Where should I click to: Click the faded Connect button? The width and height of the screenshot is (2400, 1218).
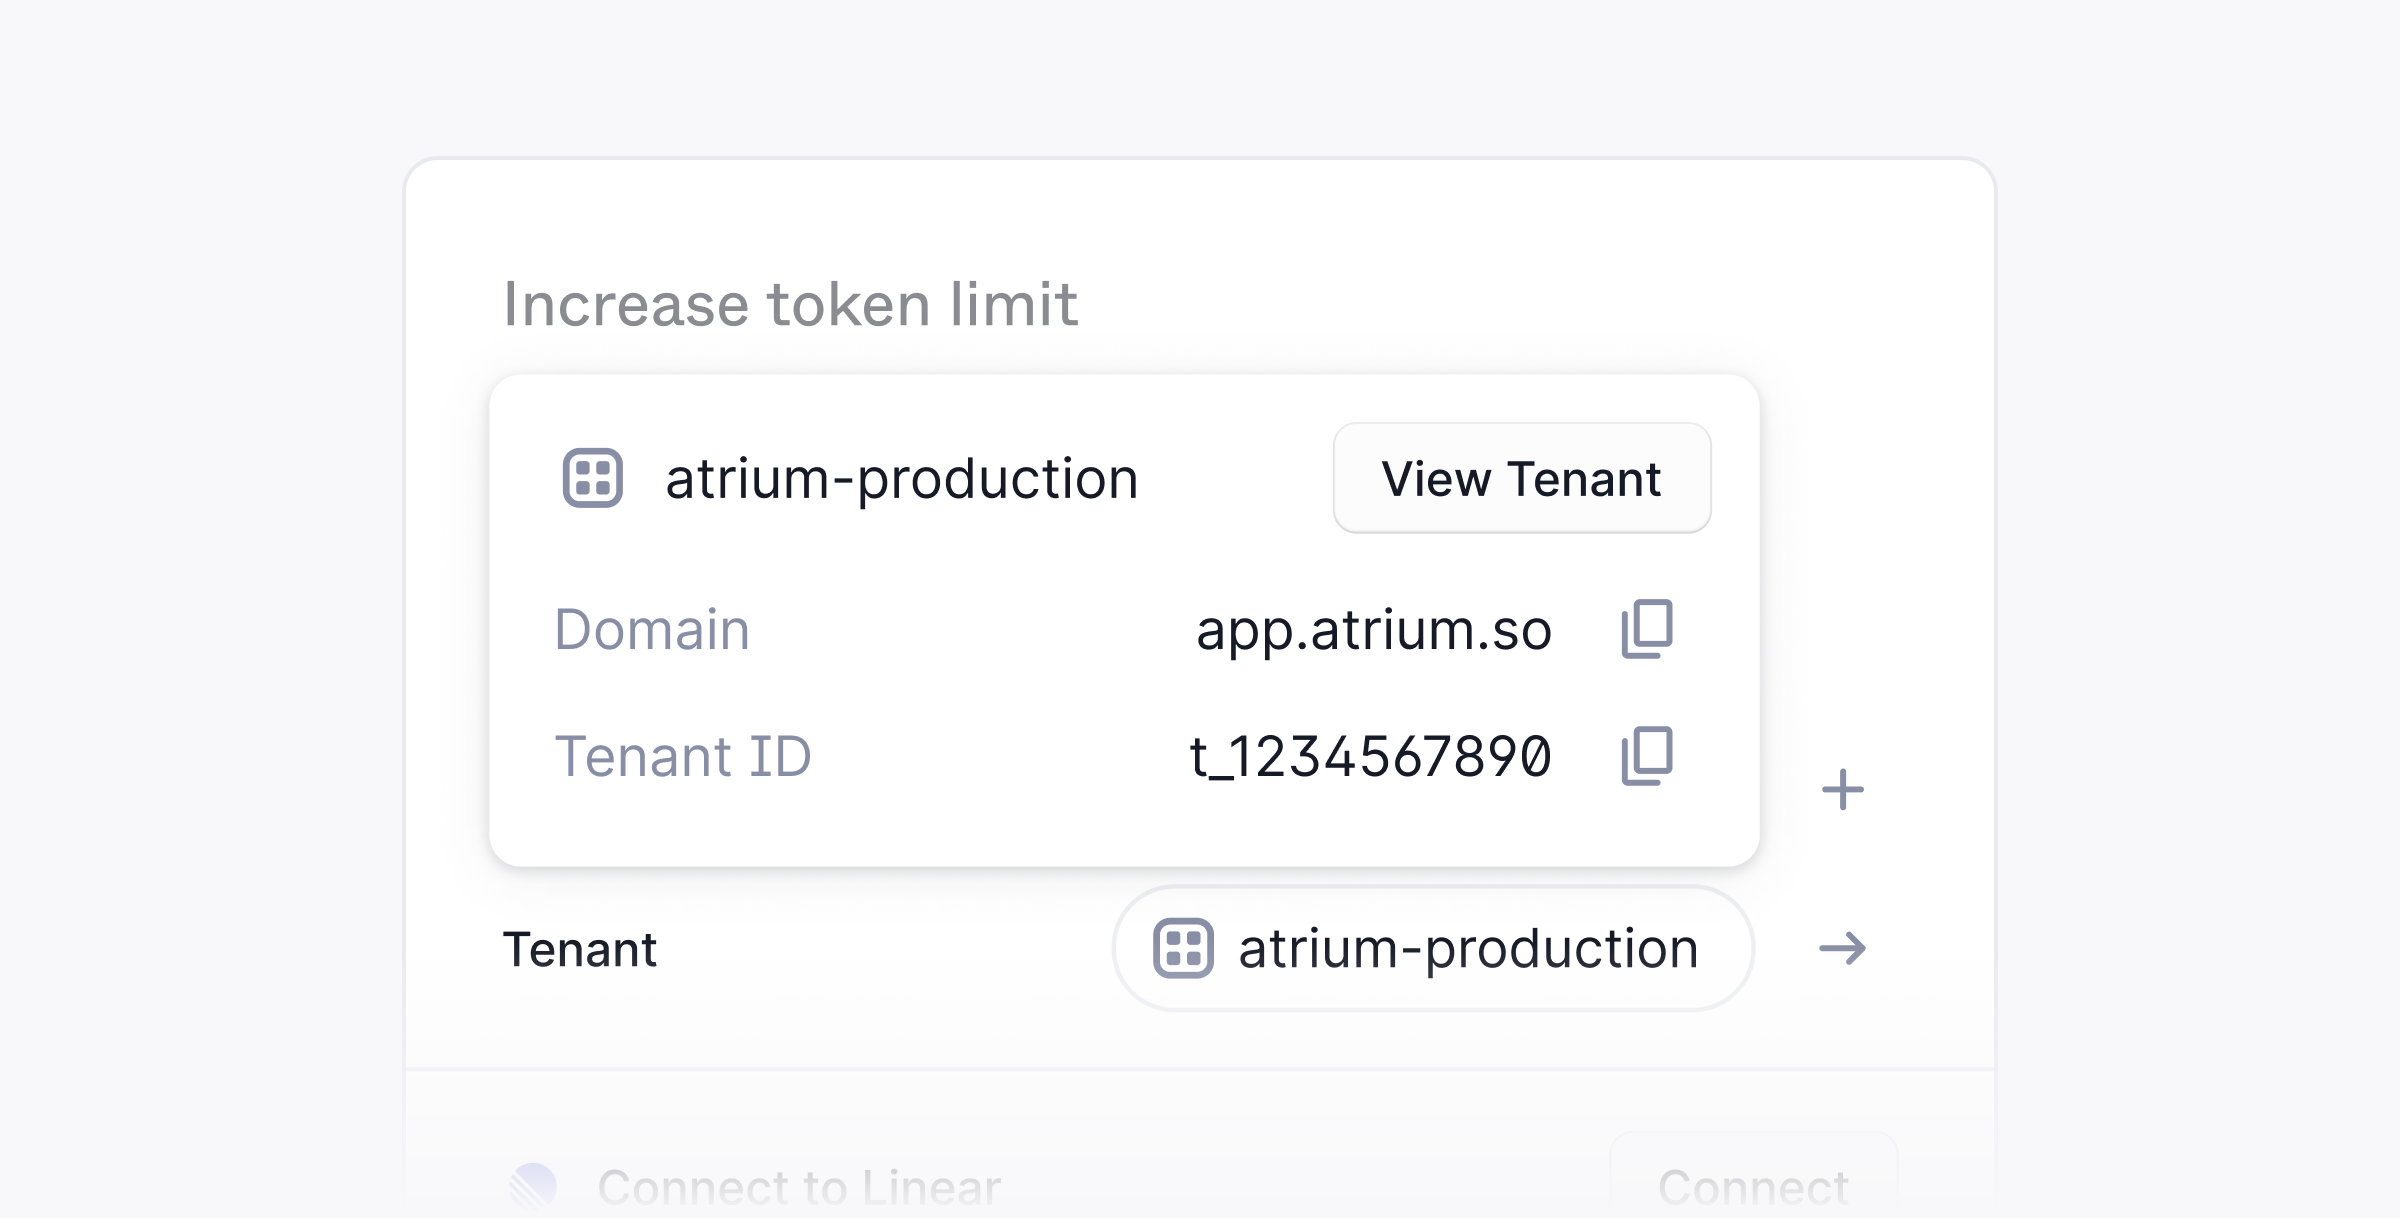(x=1753, y=1180)
